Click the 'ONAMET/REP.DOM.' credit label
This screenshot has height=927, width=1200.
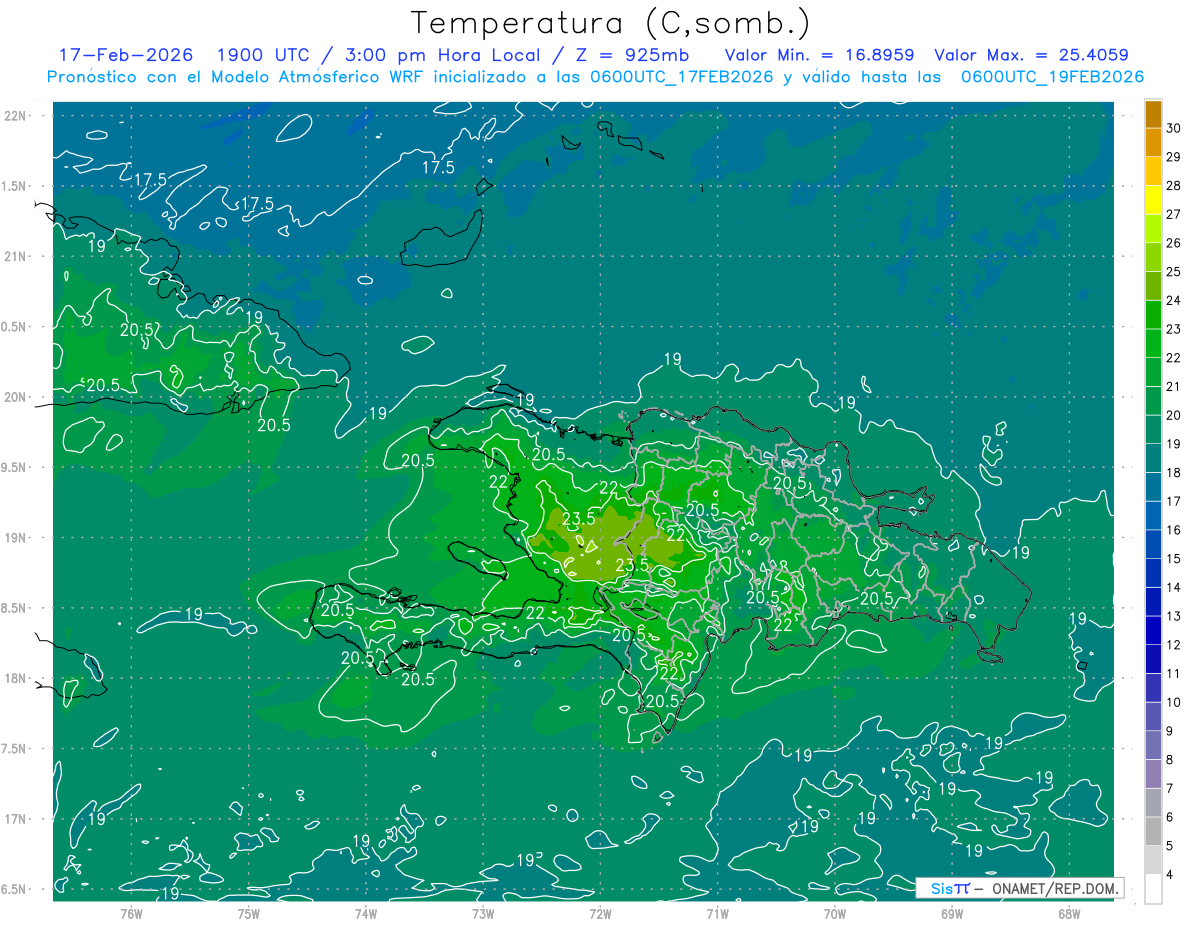(x=1058, y=888)
